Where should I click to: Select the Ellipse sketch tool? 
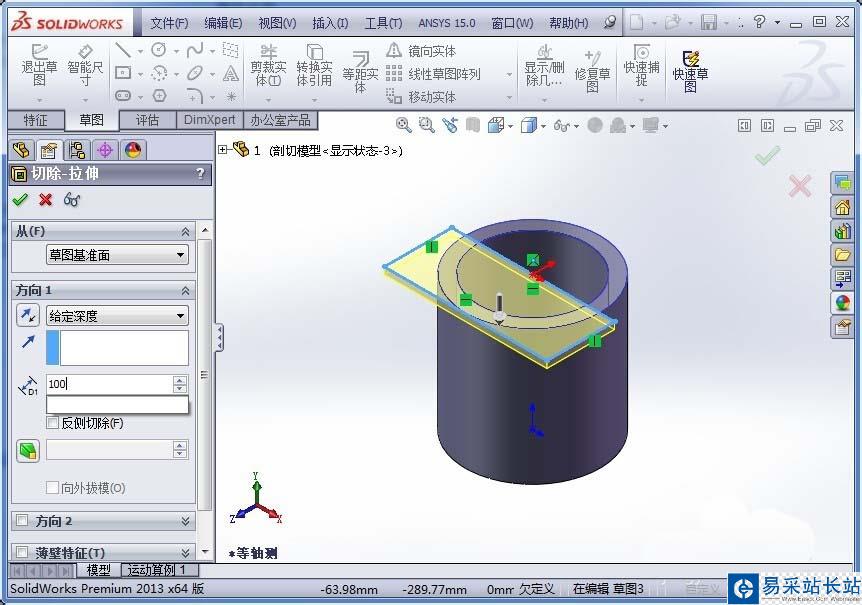pyautogui.click(x=195, y=73)
